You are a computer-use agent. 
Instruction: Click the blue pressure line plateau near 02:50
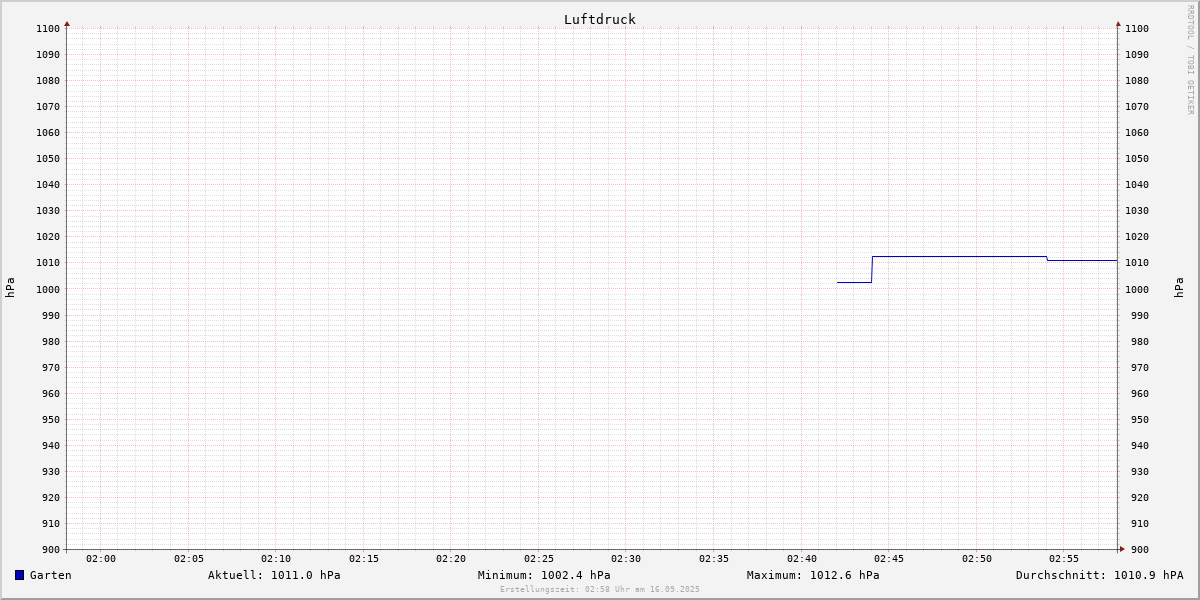point(977,257)
